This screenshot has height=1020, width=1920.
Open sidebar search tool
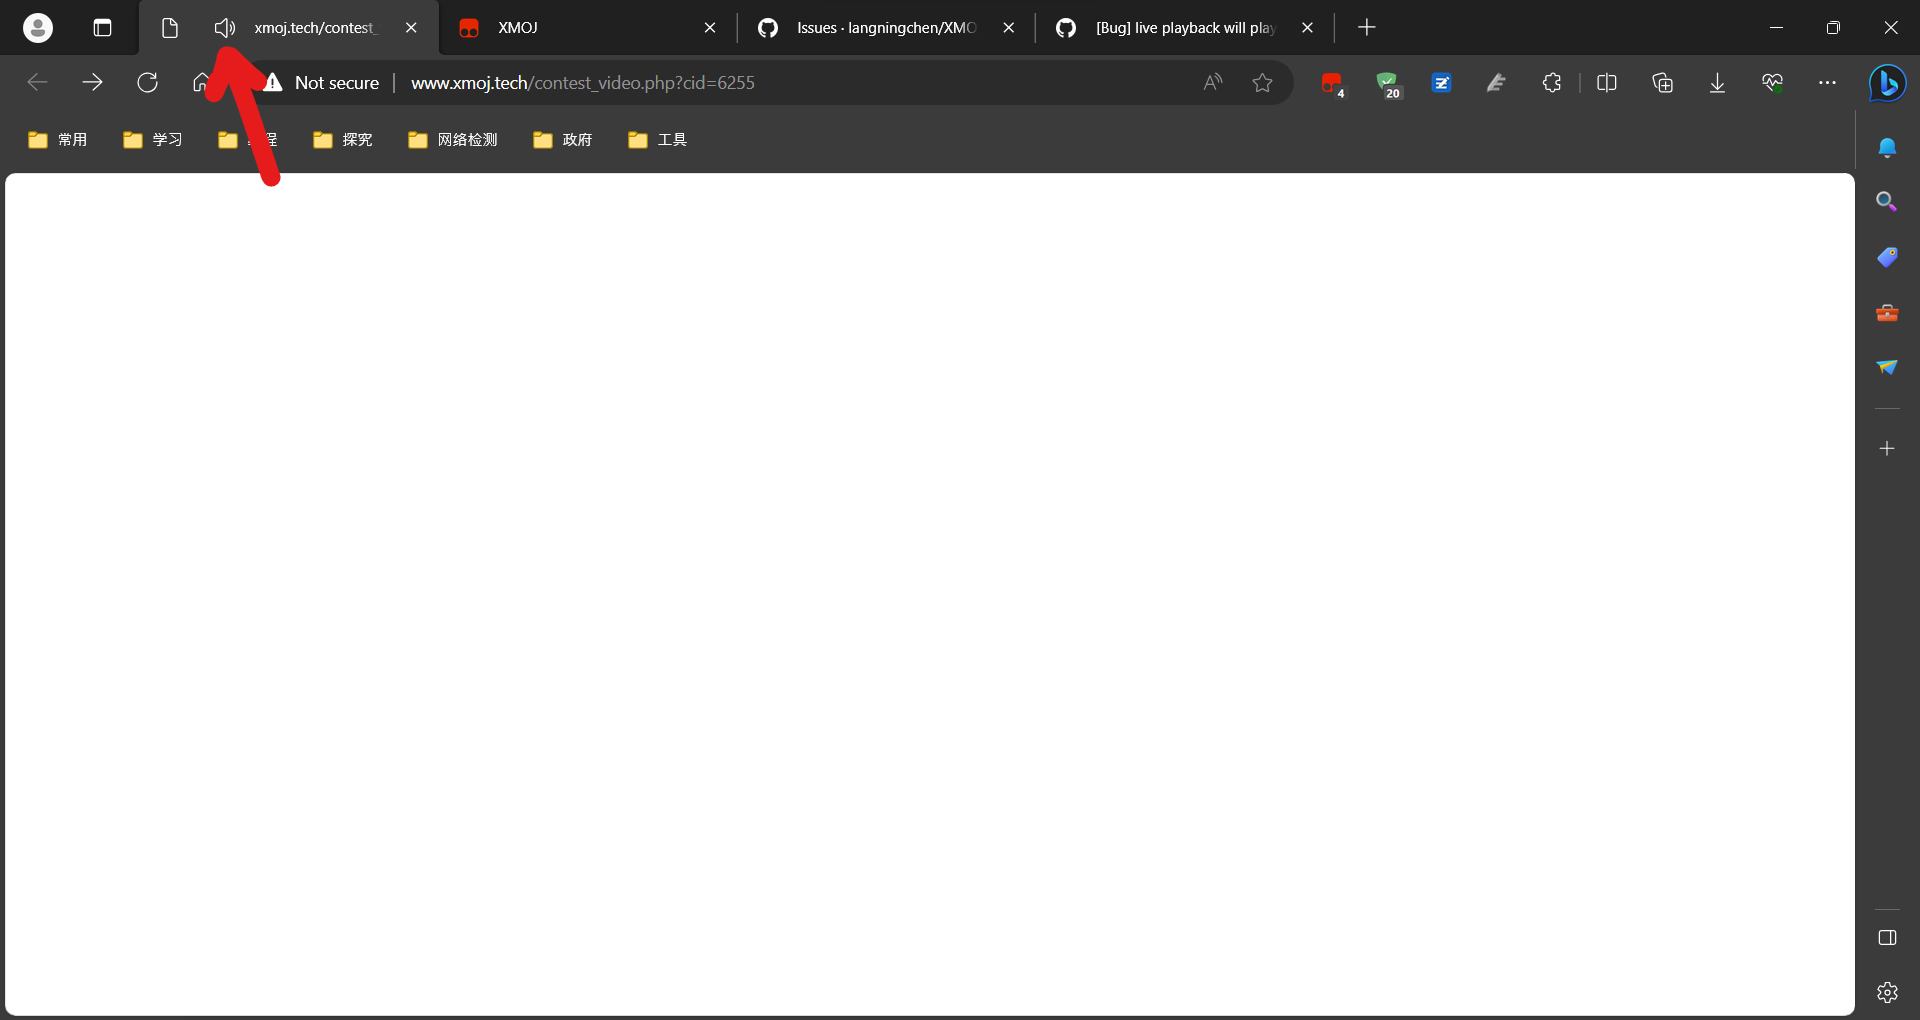(1886, 201)
